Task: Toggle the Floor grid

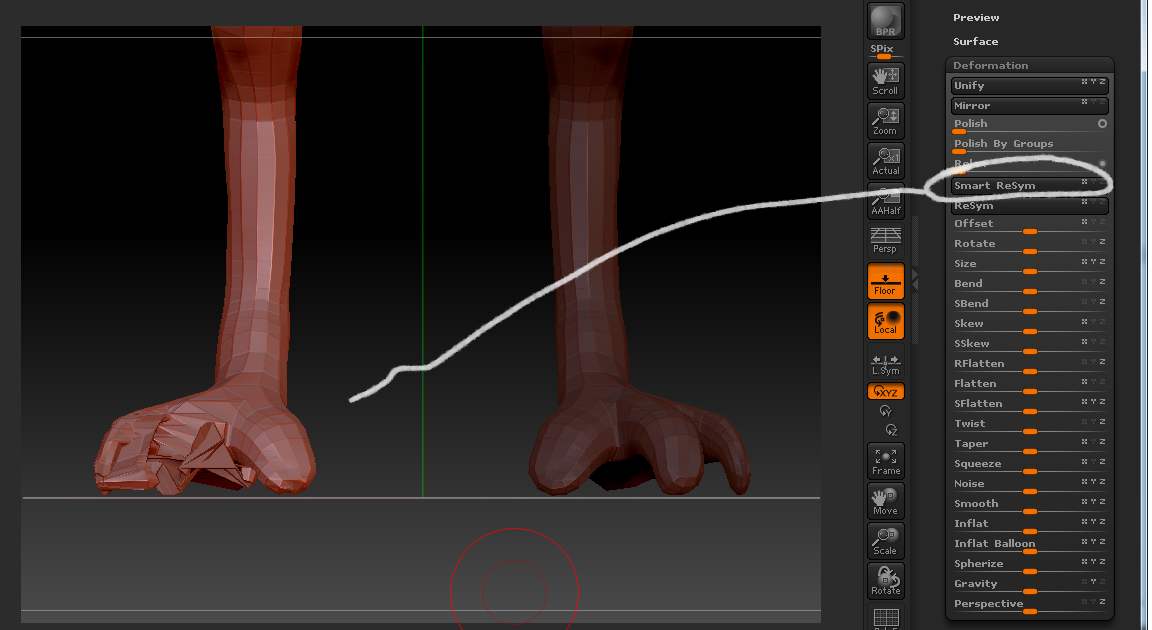Action: (884, 283)
